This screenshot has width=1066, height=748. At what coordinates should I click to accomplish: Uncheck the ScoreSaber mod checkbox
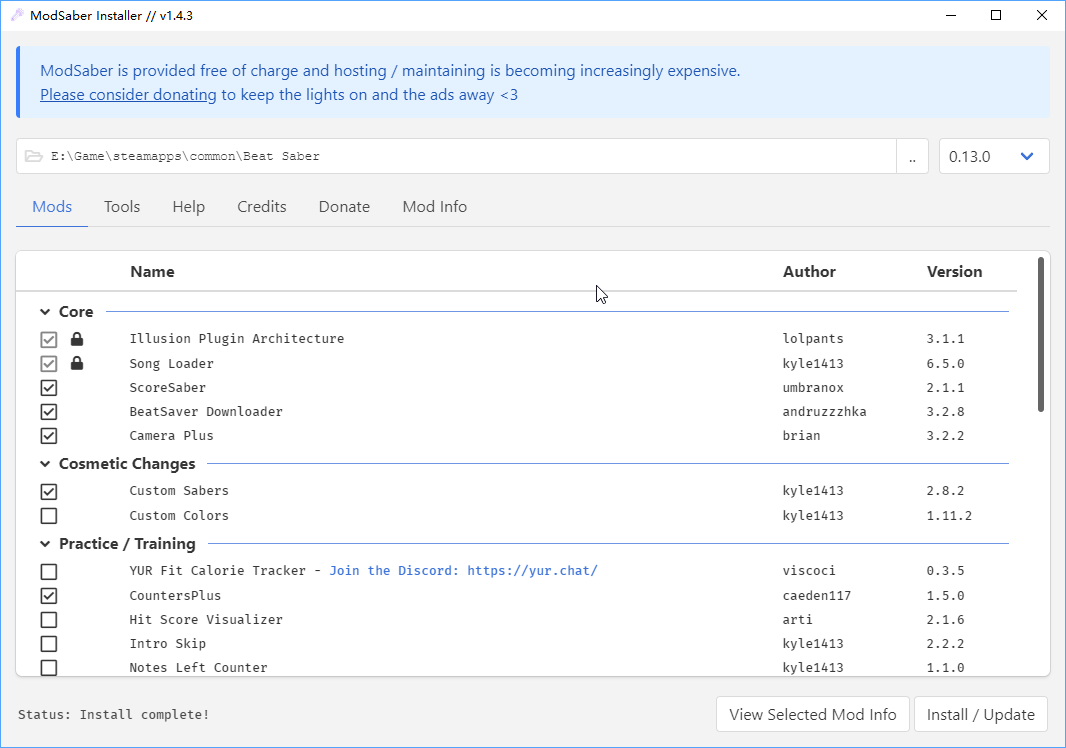click(49, 388)
